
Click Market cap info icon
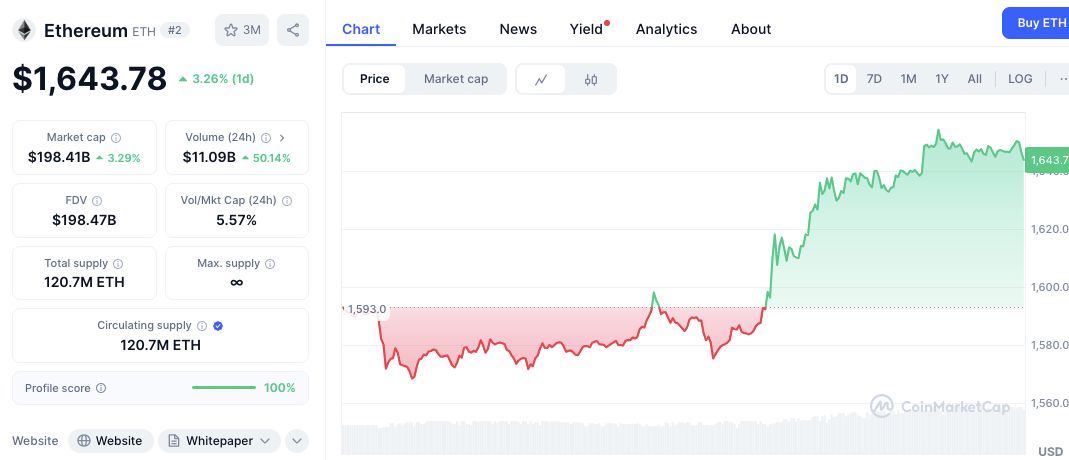click(116, 138)
